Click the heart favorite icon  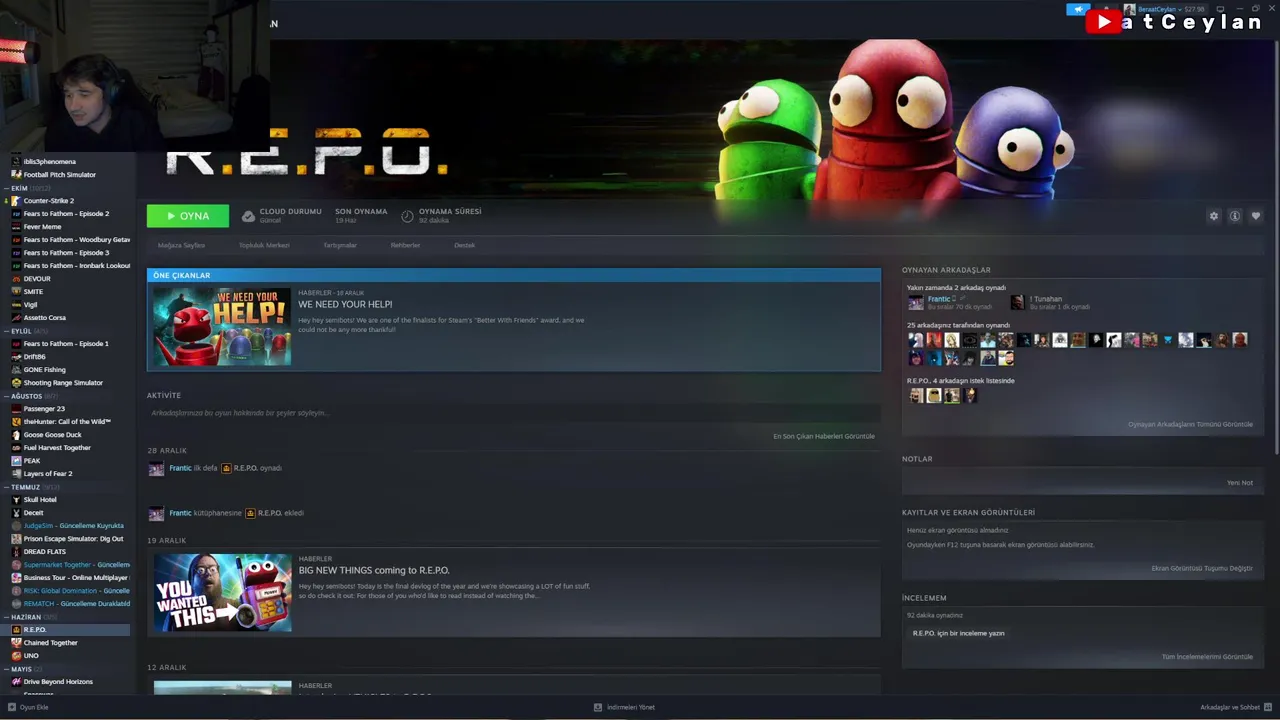[1256, 216]
